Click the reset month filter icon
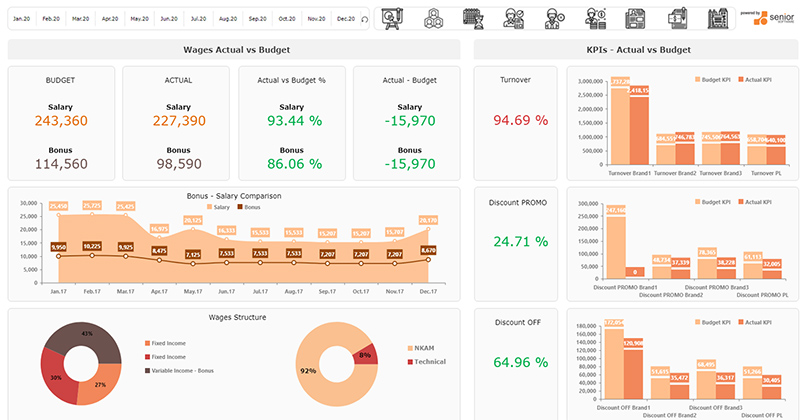800x420 pixels. pyautogui.click(x=364, y=19)
